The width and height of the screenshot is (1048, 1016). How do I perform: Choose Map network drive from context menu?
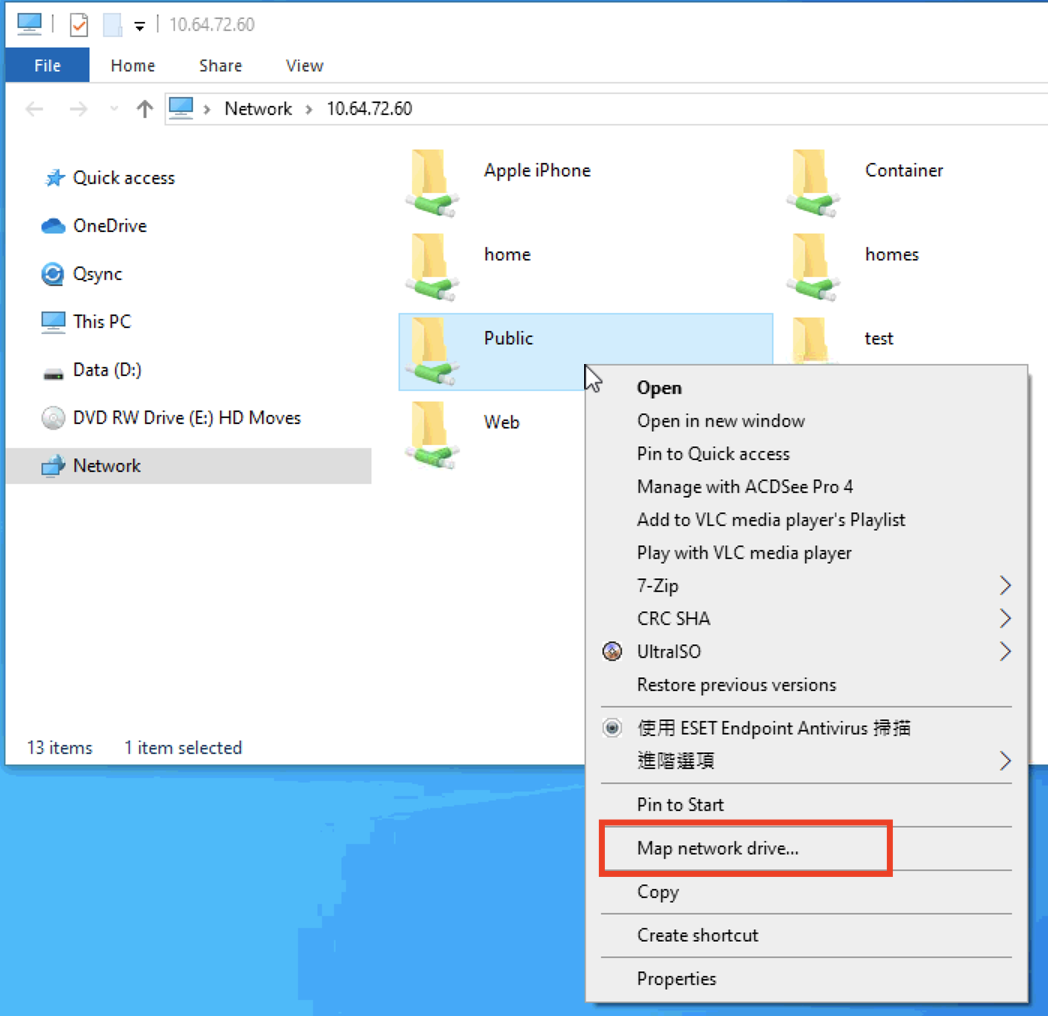(x=717, y=849)
